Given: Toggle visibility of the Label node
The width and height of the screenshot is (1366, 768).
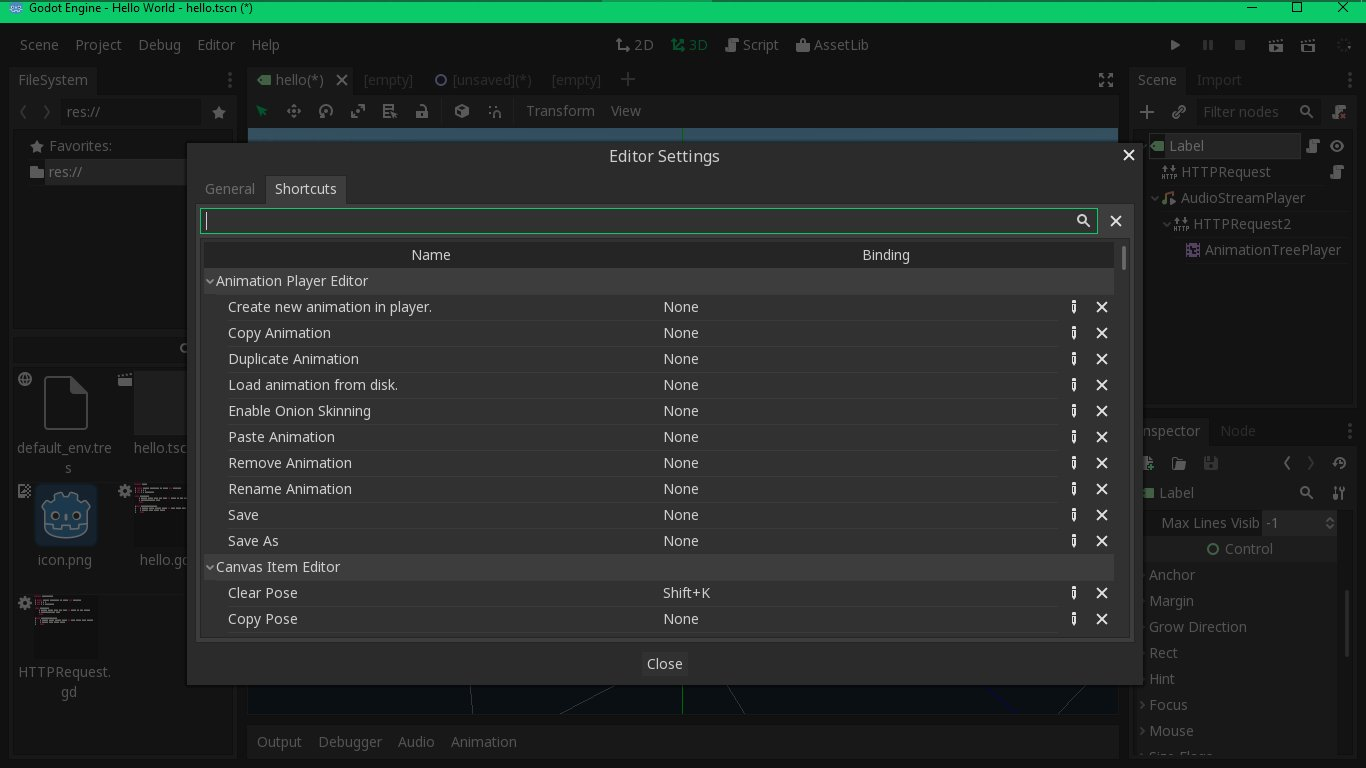Looking at the screenshot, I should click(1337, 146).
